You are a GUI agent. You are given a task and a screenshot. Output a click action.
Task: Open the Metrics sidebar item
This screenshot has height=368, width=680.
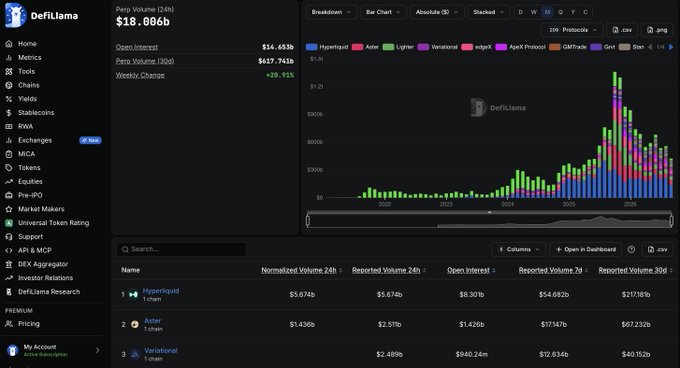(29, 58)
